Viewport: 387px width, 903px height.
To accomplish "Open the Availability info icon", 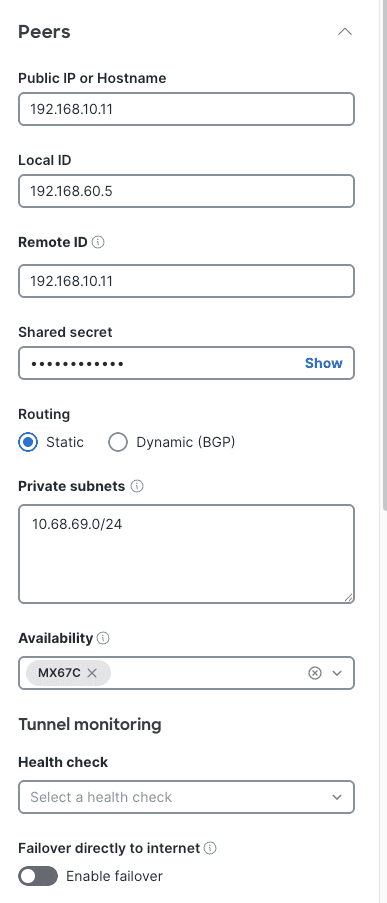I will [103, 638].
